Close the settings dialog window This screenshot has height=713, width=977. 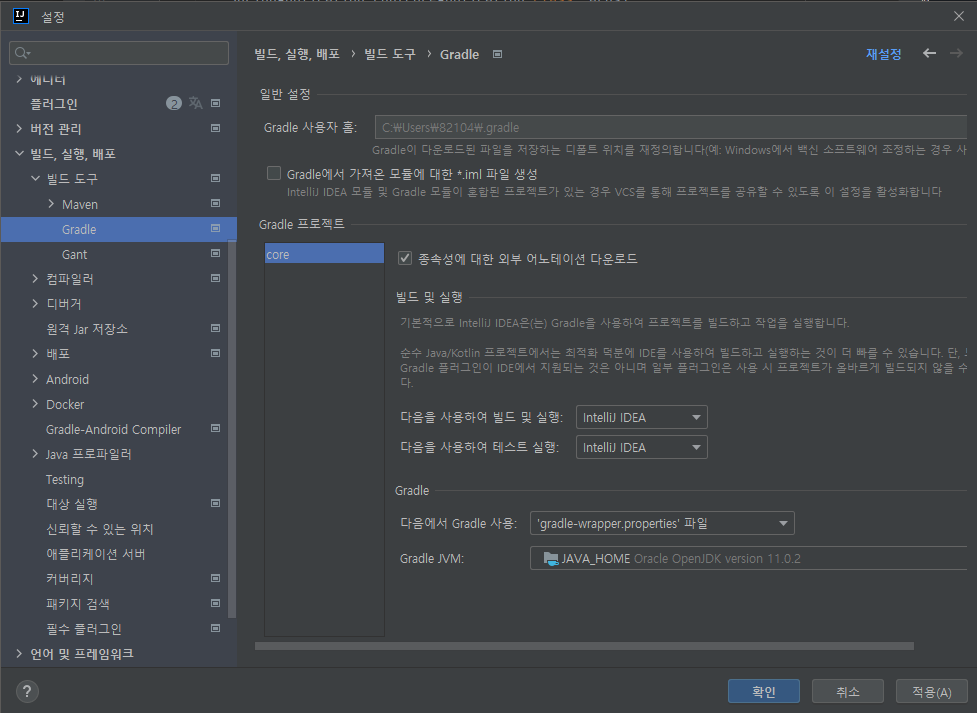[959, 16]
